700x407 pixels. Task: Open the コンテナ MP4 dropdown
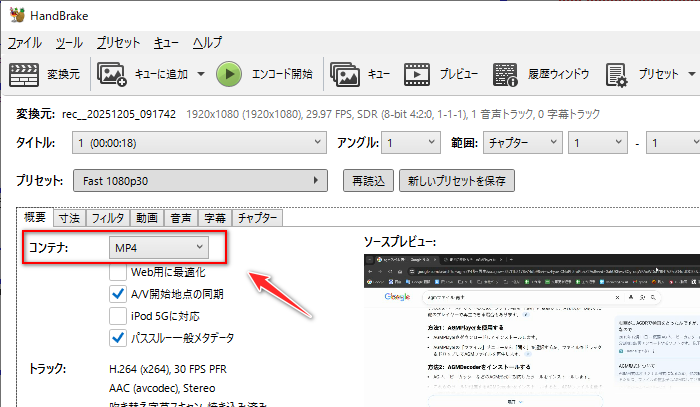158,246
